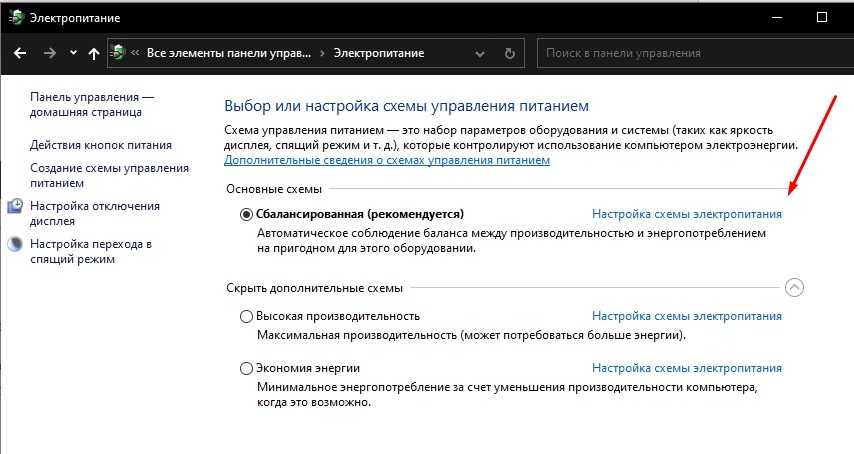Image resolution: width=854 pixels, height=454 pixels.
Task: Refresh the Электропитание page
Action: pyautogui.click(x=510, y=53)
